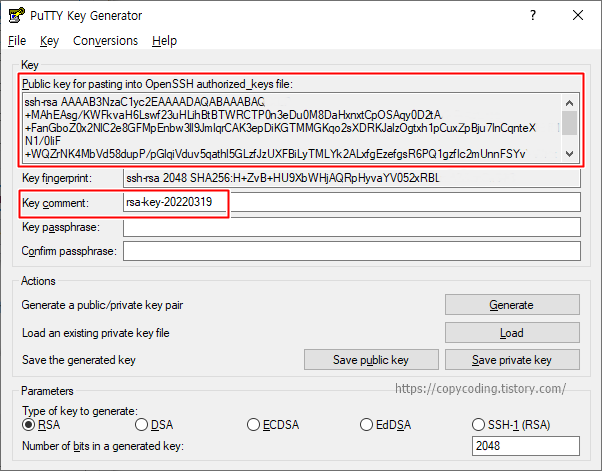
Task: Click 'Type of key to generate:' label
Action: tap(80, 411)
